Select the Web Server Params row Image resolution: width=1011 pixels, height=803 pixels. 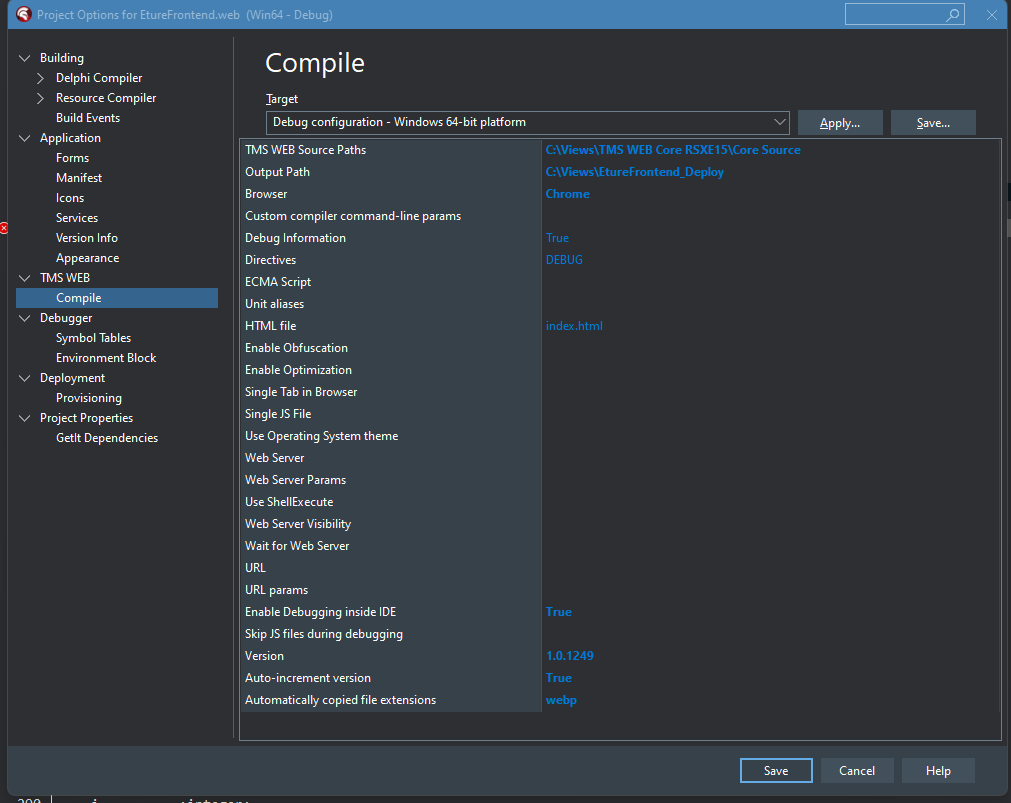(620, 480)
